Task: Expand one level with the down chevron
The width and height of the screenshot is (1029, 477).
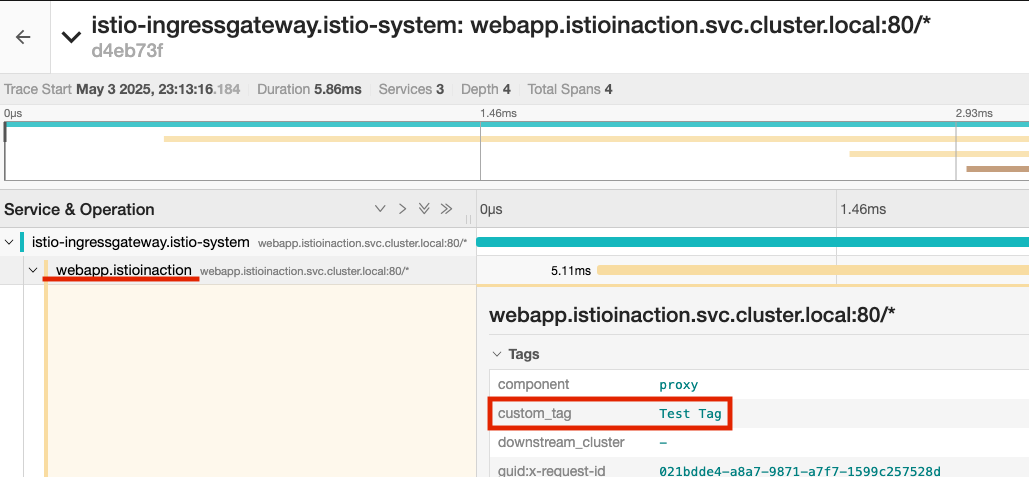Action: [x=380, y=209]
